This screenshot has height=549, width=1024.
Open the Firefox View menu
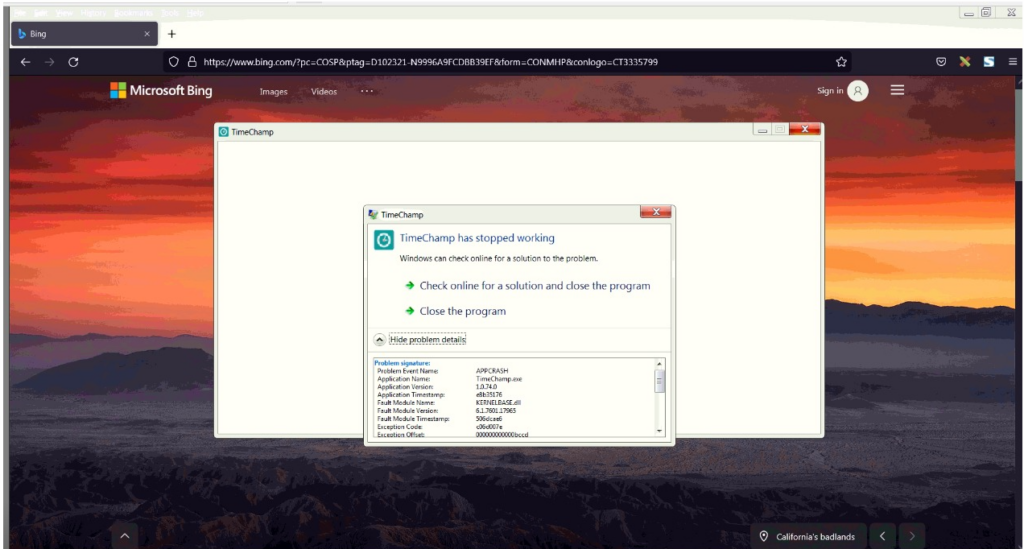click(64, 13)
